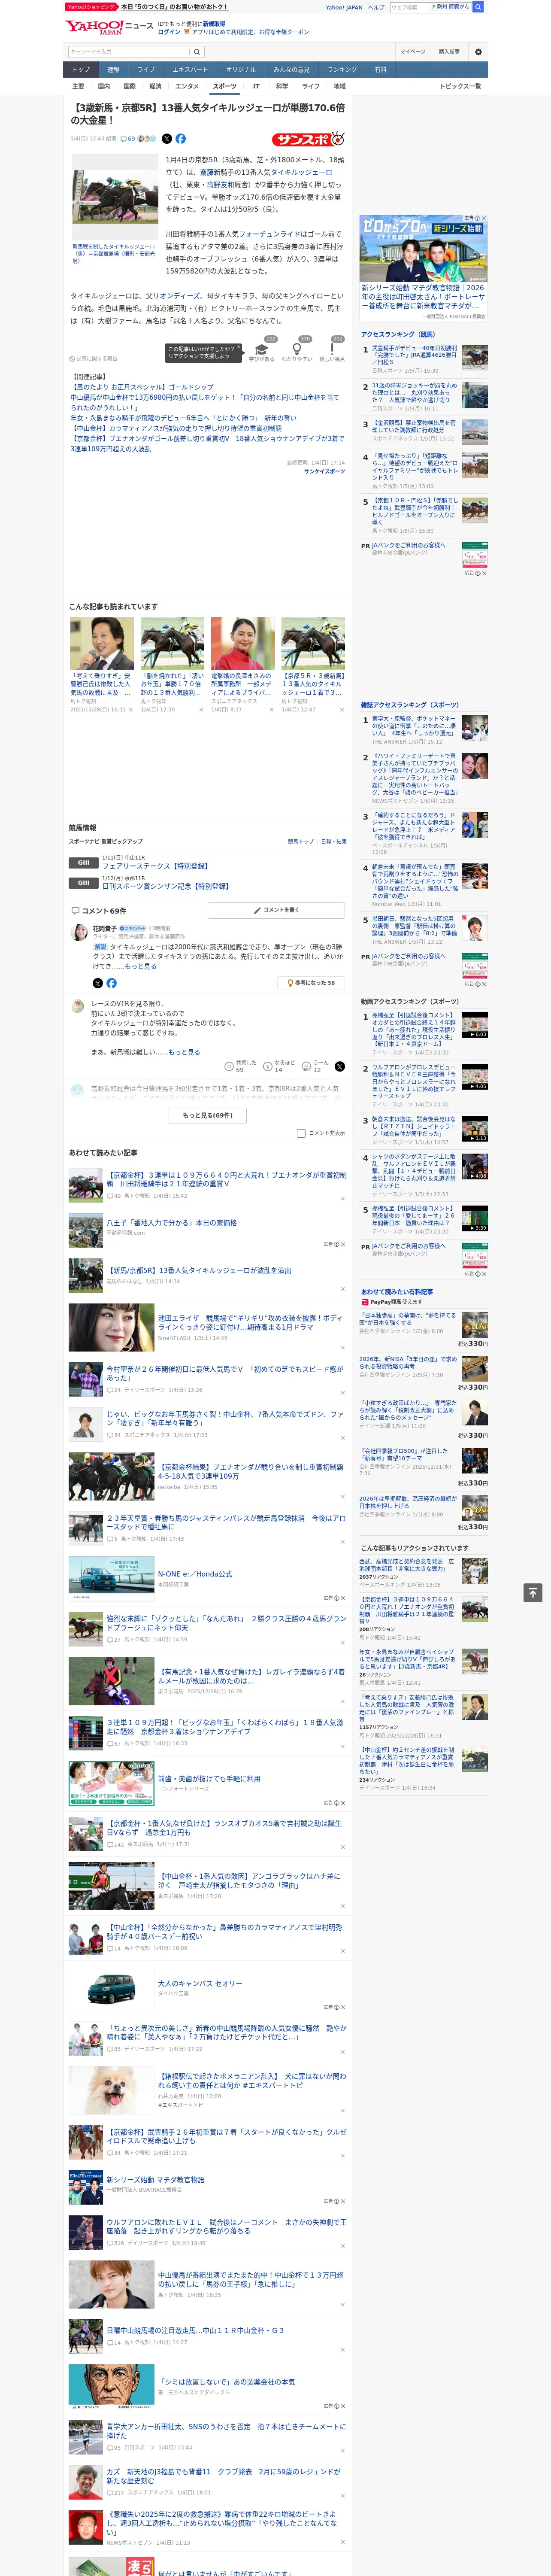Switch to the 速報 tab
Viewport: 551px width, 2576px height.
(113, 70)
